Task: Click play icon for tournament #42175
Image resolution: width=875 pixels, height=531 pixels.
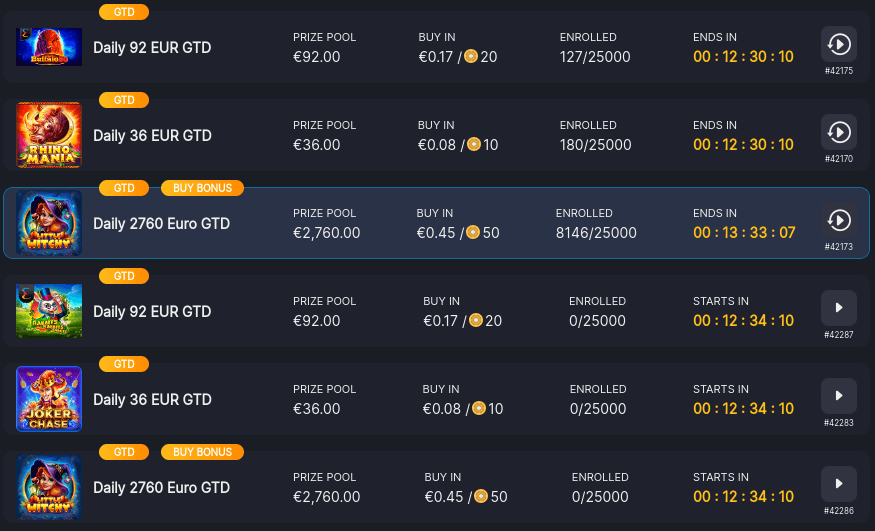Action: tap(838, 44)
